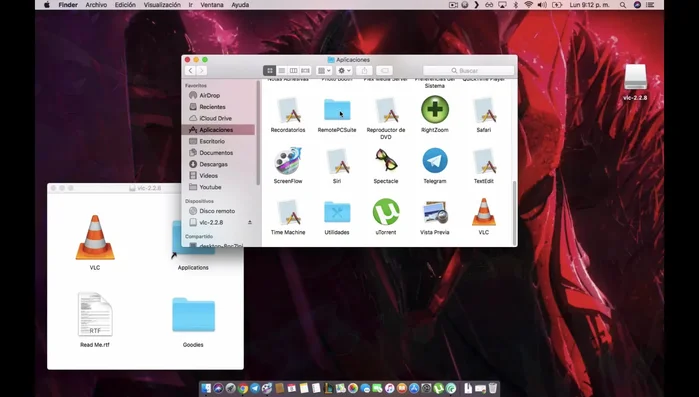The width and height of the screenshot is (699, 397).
Task: Eject the vlc-2.2.8 volume in sidebar
Action: 250,222
